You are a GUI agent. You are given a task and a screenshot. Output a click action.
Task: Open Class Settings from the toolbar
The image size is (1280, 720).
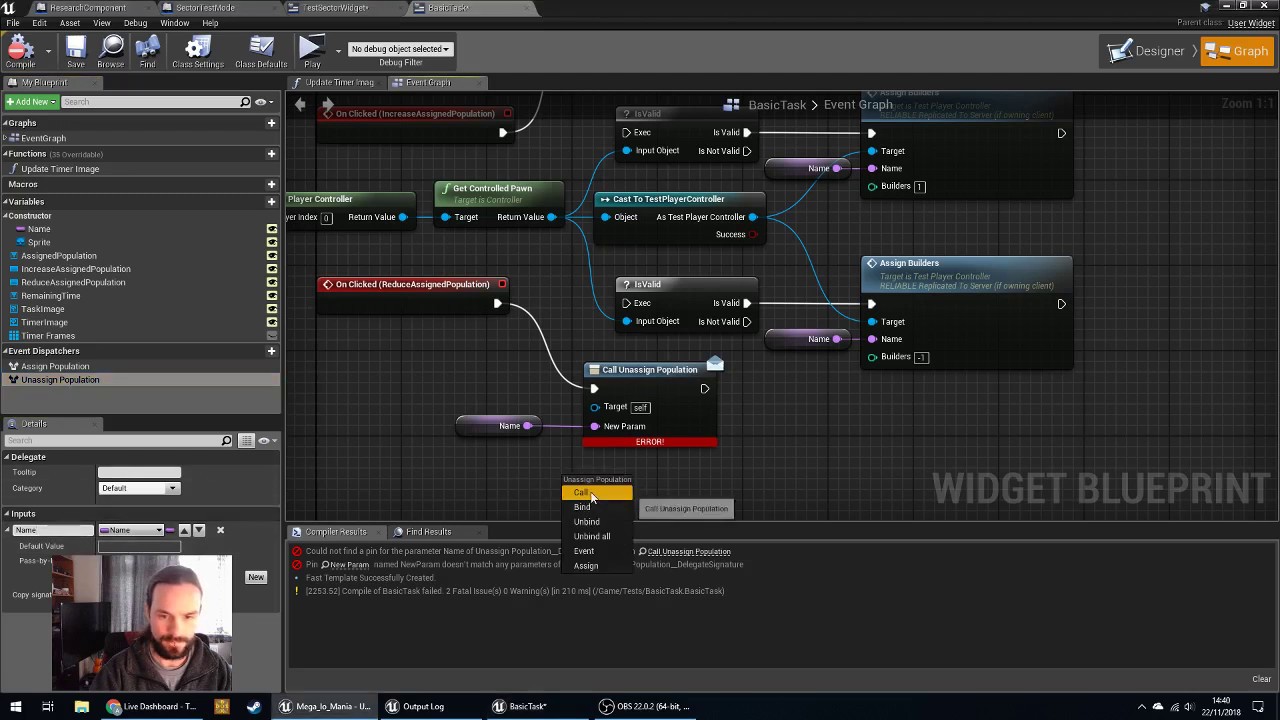click(198, 52)
